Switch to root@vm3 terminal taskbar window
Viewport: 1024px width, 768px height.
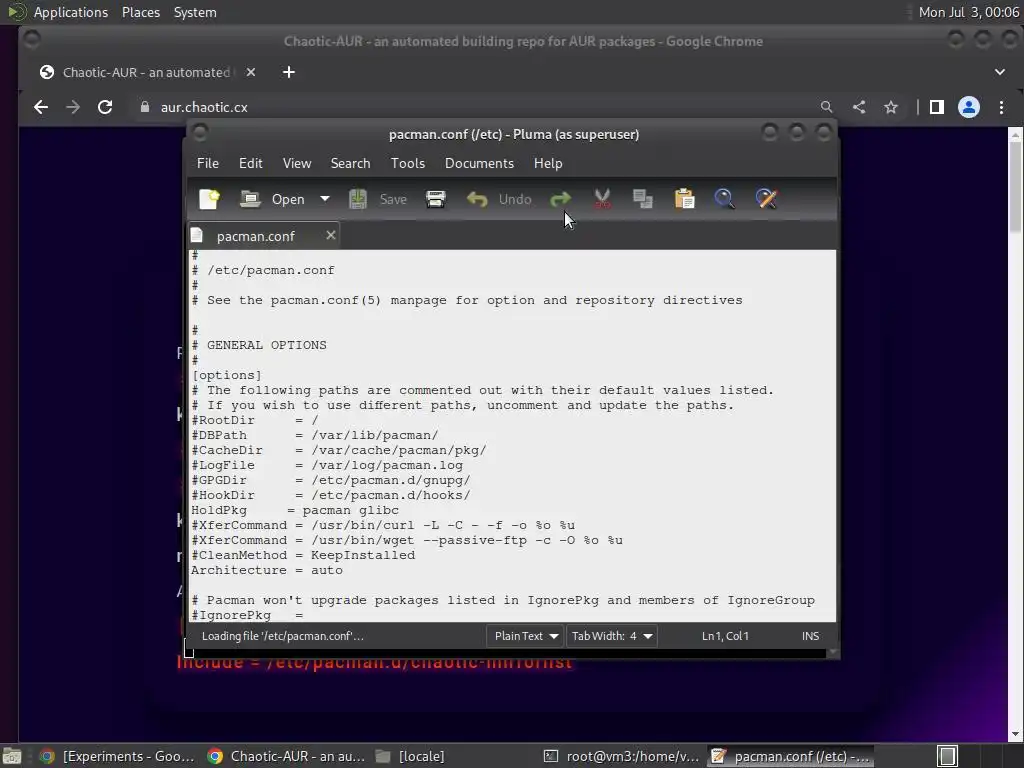pyautogui.click(x=622, y=756)
